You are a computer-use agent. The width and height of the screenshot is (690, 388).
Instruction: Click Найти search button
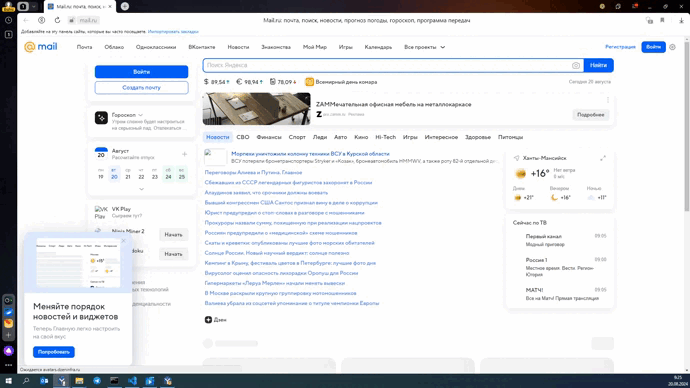[598, 65]
